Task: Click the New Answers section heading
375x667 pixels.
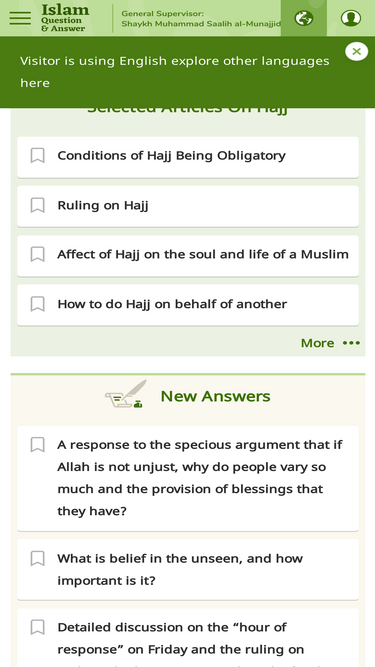Action: pyautogui.click(x=215, y=396)
